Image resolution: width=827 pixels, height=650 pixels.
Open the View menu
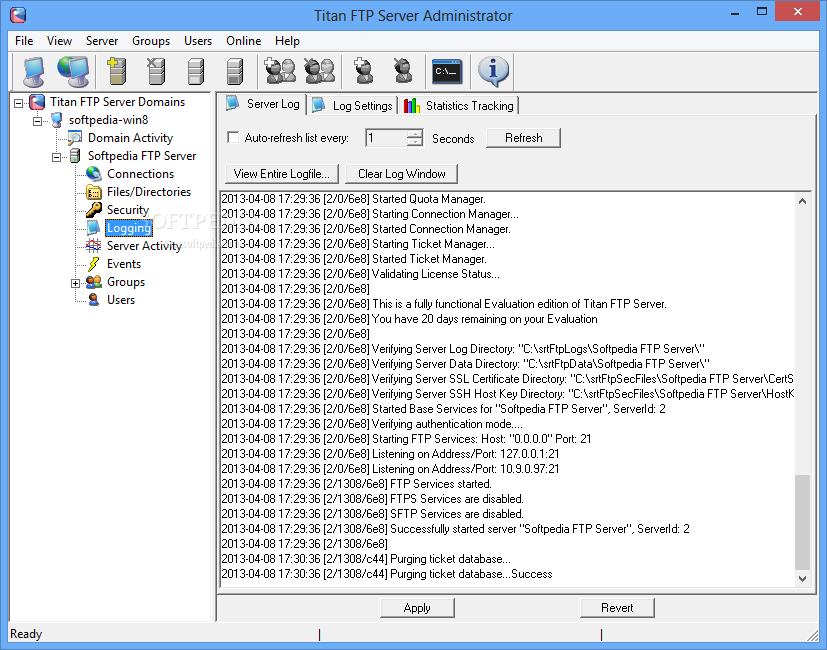(x=59, y=41)
